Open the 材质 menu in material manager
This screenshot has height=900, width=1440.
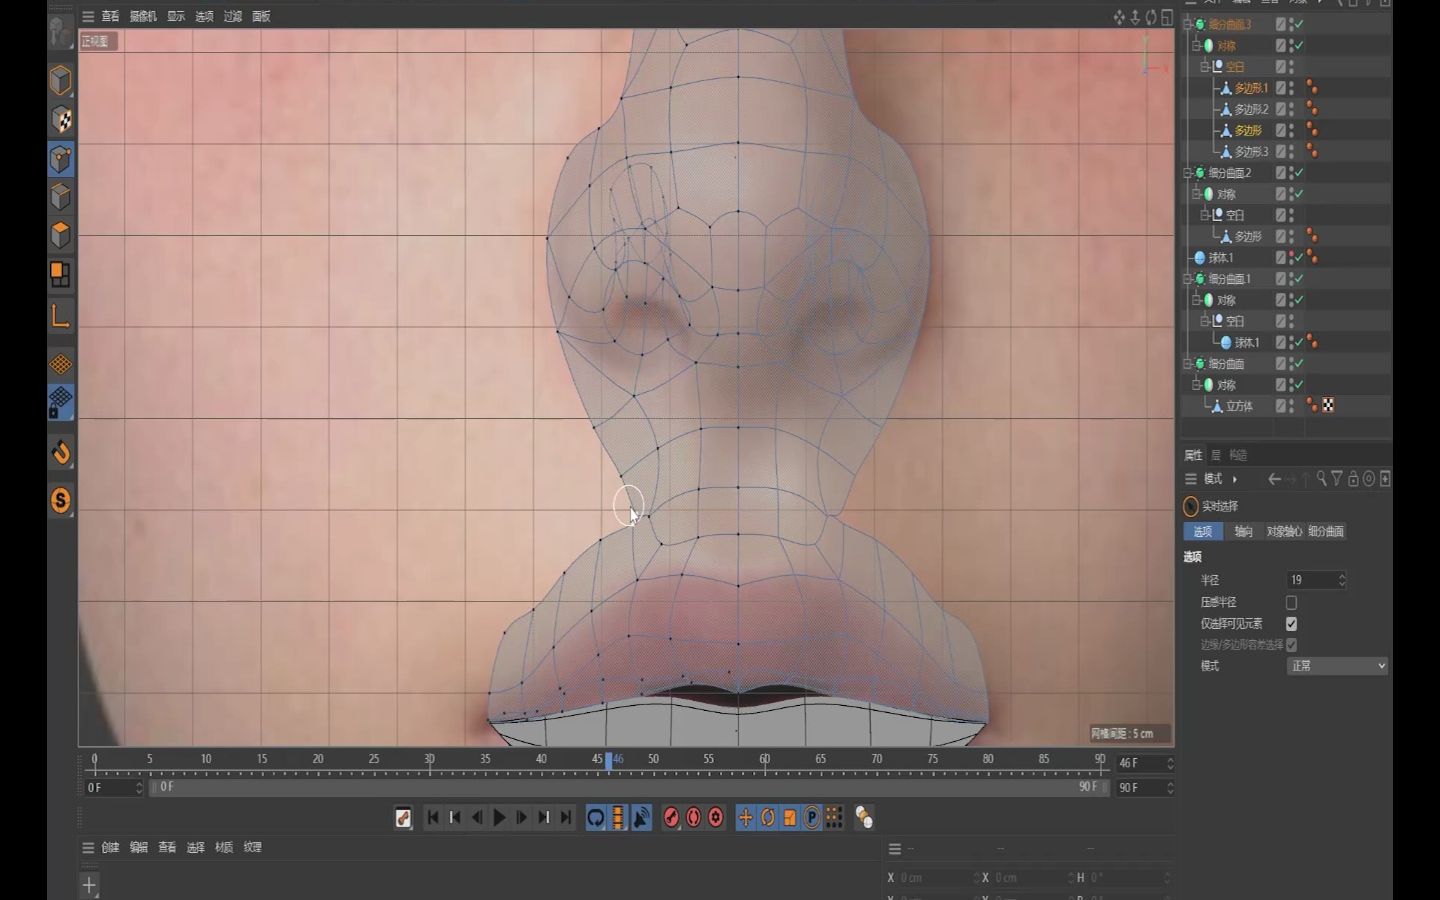[224, 848]
